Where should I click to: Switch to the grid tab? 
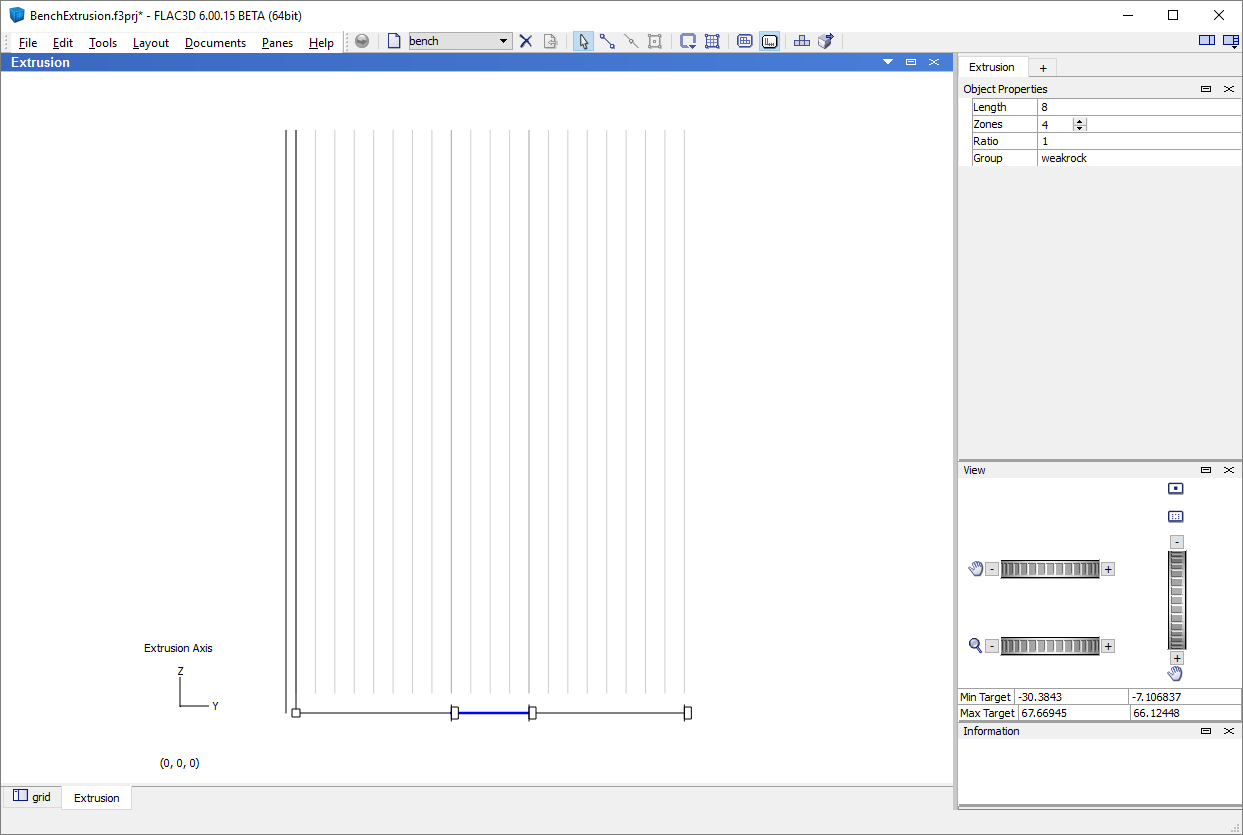click(32, 797)
